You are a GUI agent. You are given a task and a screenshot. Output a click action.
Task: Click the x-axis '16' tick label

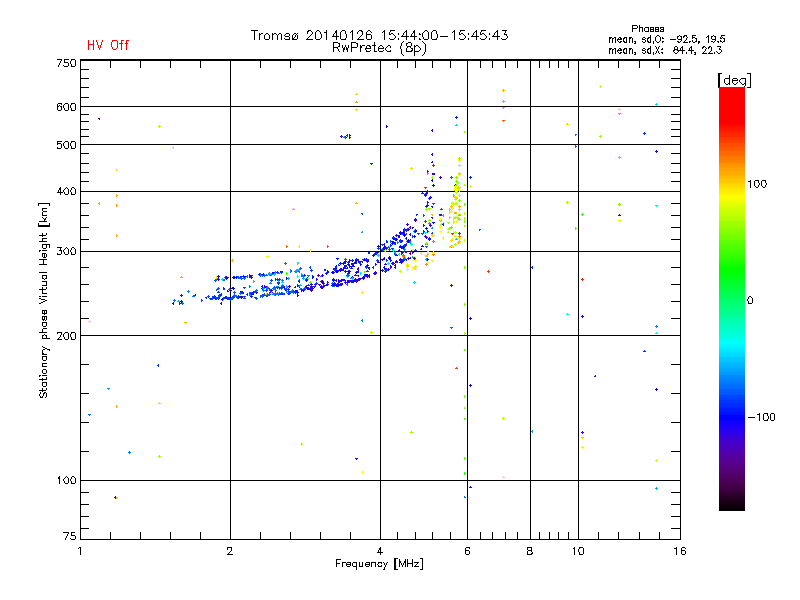(x=680, y=551)
